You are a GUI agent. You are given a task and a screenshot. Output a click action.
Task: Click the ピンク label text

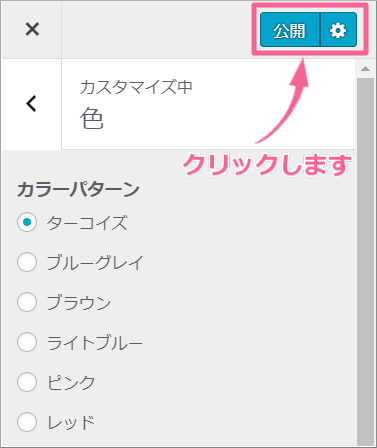pyautogui.click(x=71, y=383)
